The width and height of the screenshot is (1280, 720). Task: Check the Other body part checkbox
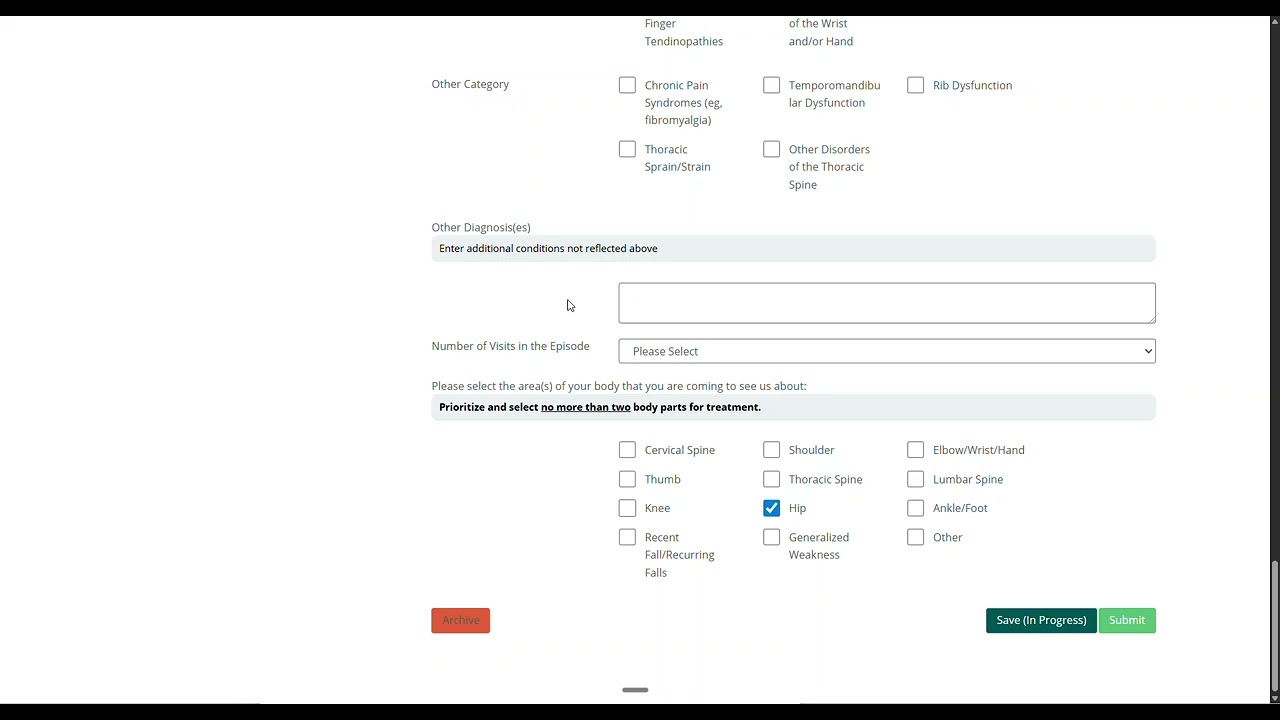915,537
